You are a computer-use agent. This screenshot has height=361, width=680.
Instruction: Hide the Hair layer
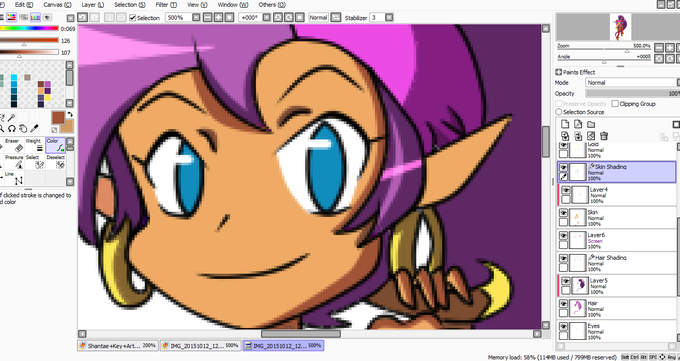563,304
